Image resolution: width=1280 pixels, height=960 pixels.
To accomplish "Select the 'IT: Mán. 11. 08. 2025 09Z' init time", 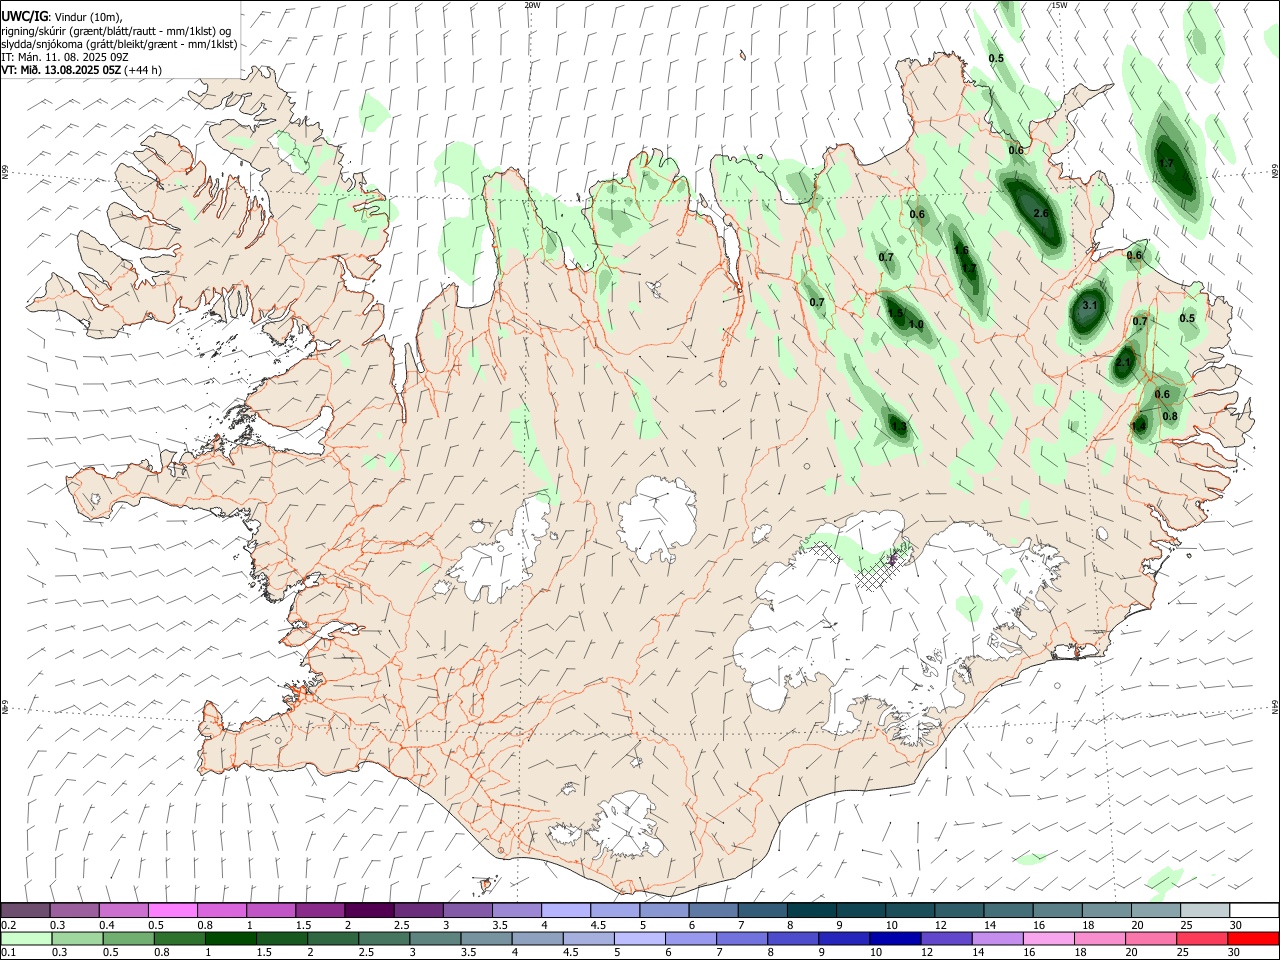I will pyautogui.click(x=65, y=57).
